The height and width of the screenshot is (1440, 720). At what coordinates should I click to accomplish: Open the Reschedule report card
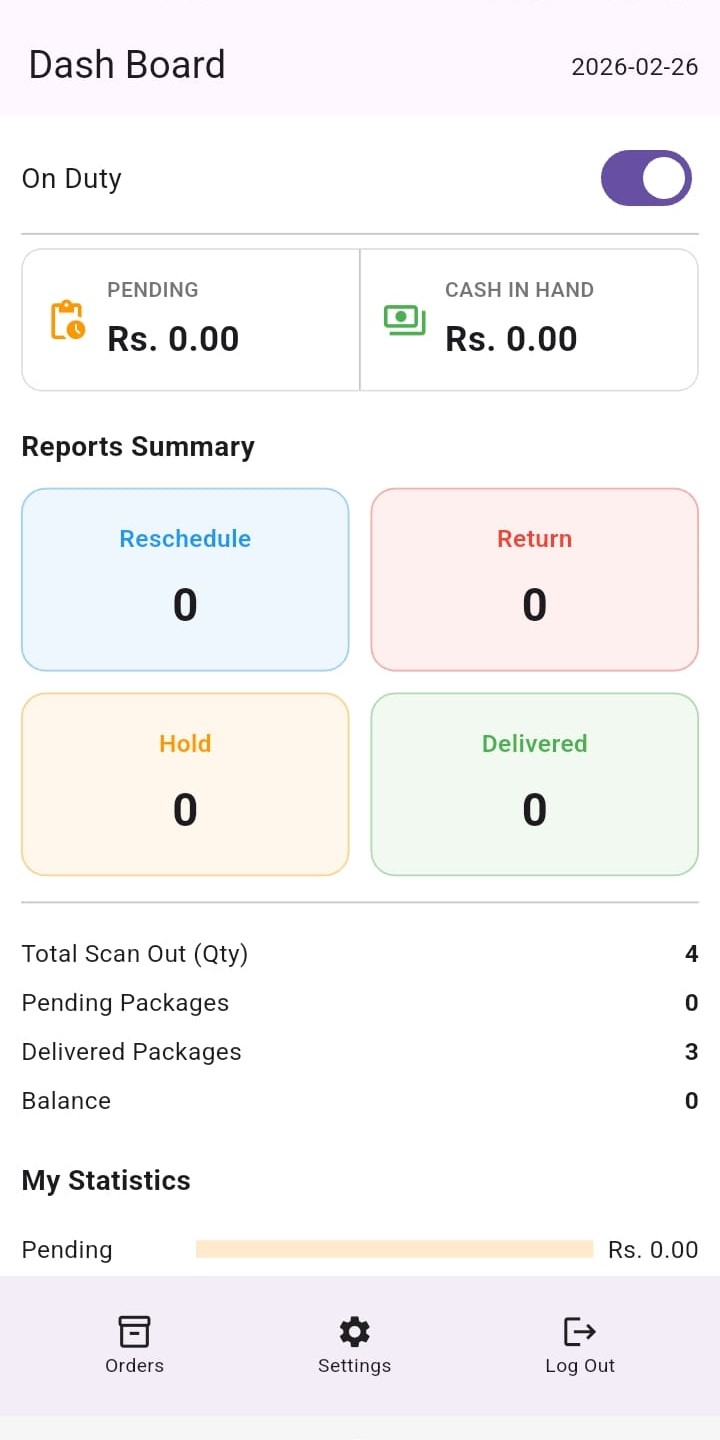(x=185, y=578)
